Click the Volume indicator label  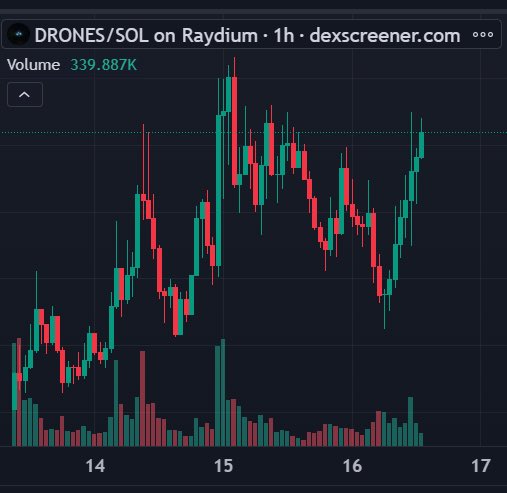point(33,65)
